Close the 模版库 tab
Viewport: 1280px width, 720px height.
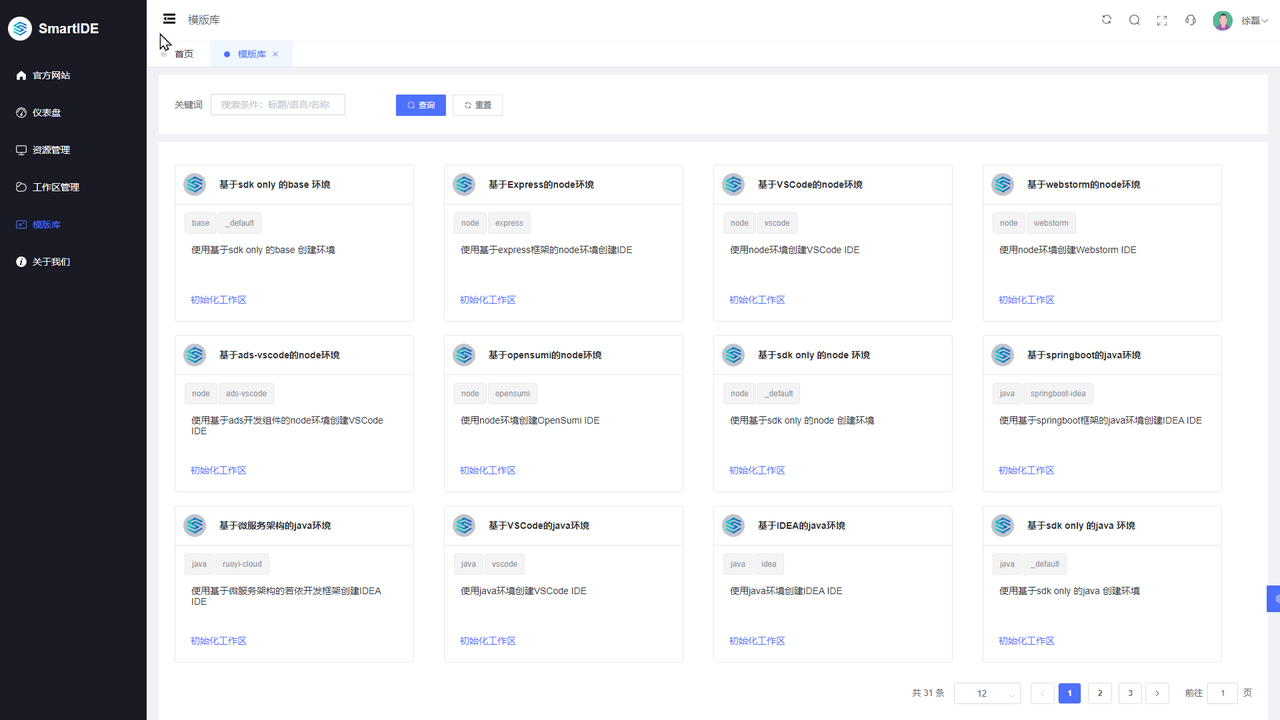click(x=275, y=54)
